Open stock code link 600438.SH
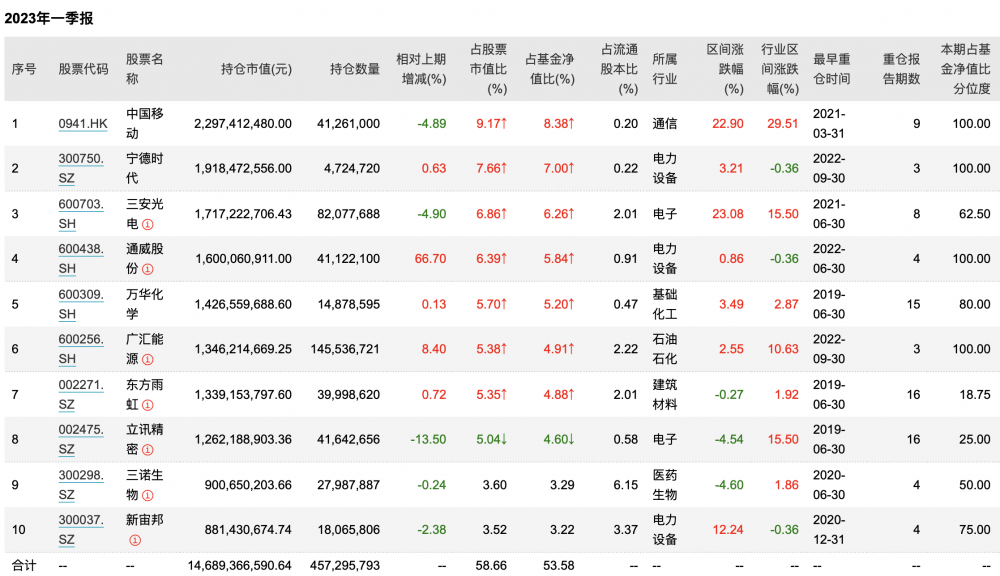1000x576 pixels. click(x=81, y=258)
